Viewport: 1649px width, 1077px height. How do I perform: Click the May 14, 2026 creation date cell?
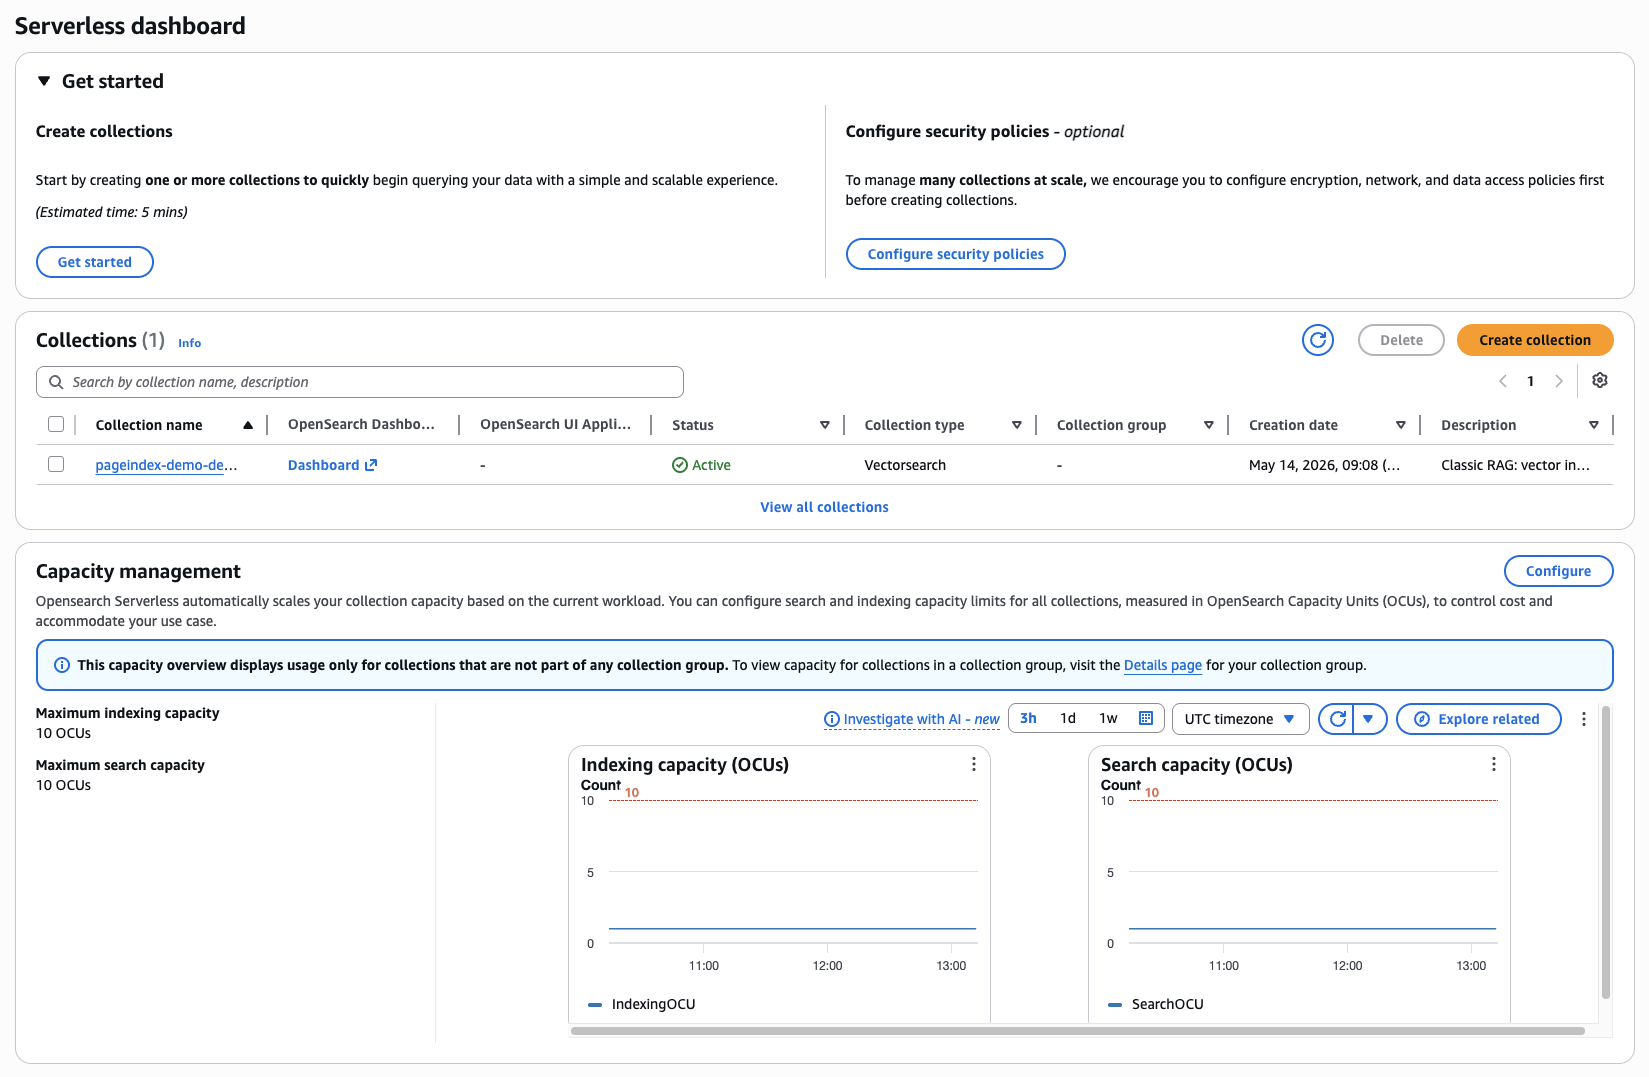pos(1324,465)
